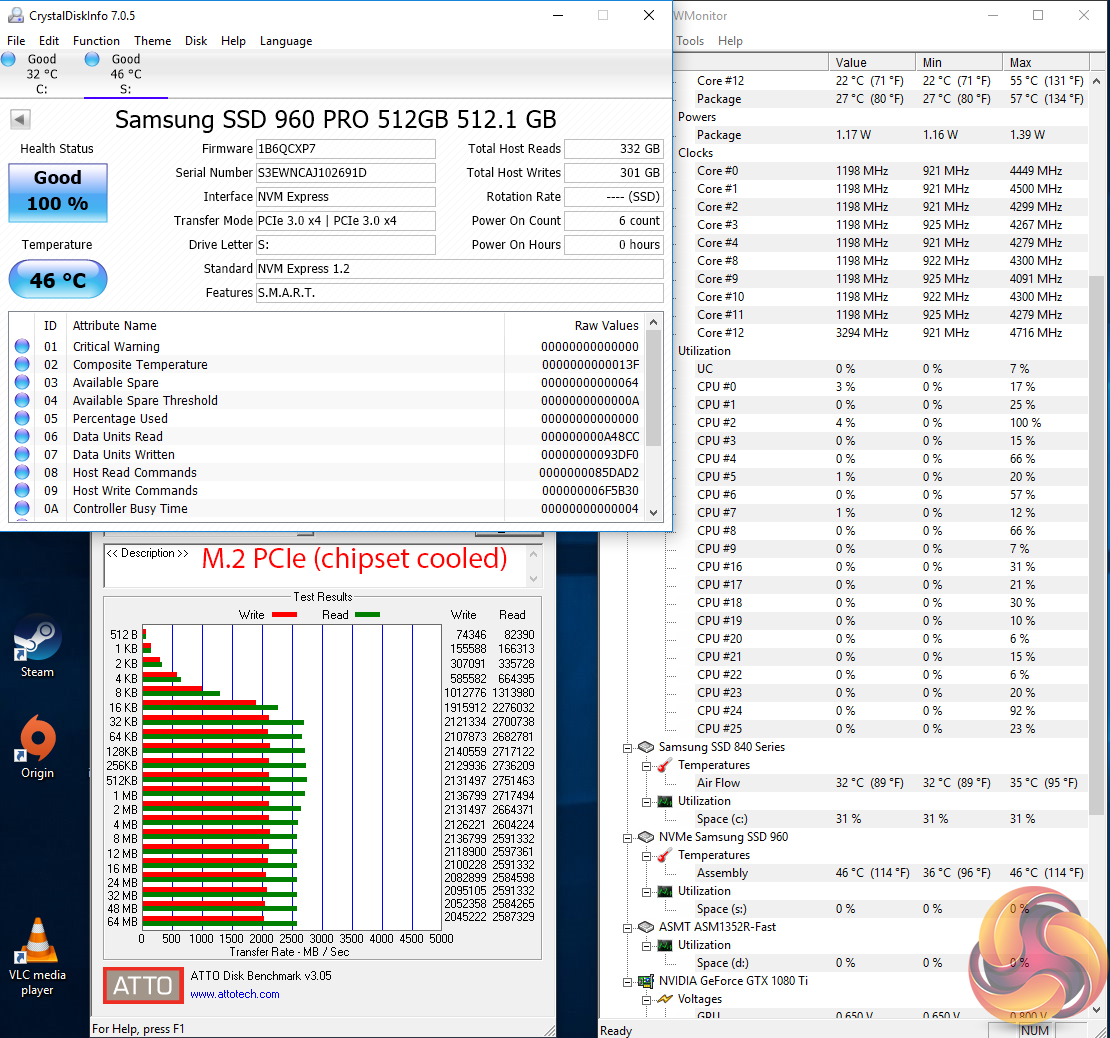Collapse Temperatures under Samsung SSD 840 Series
1110x1038 pixels.
click(646, 766)
